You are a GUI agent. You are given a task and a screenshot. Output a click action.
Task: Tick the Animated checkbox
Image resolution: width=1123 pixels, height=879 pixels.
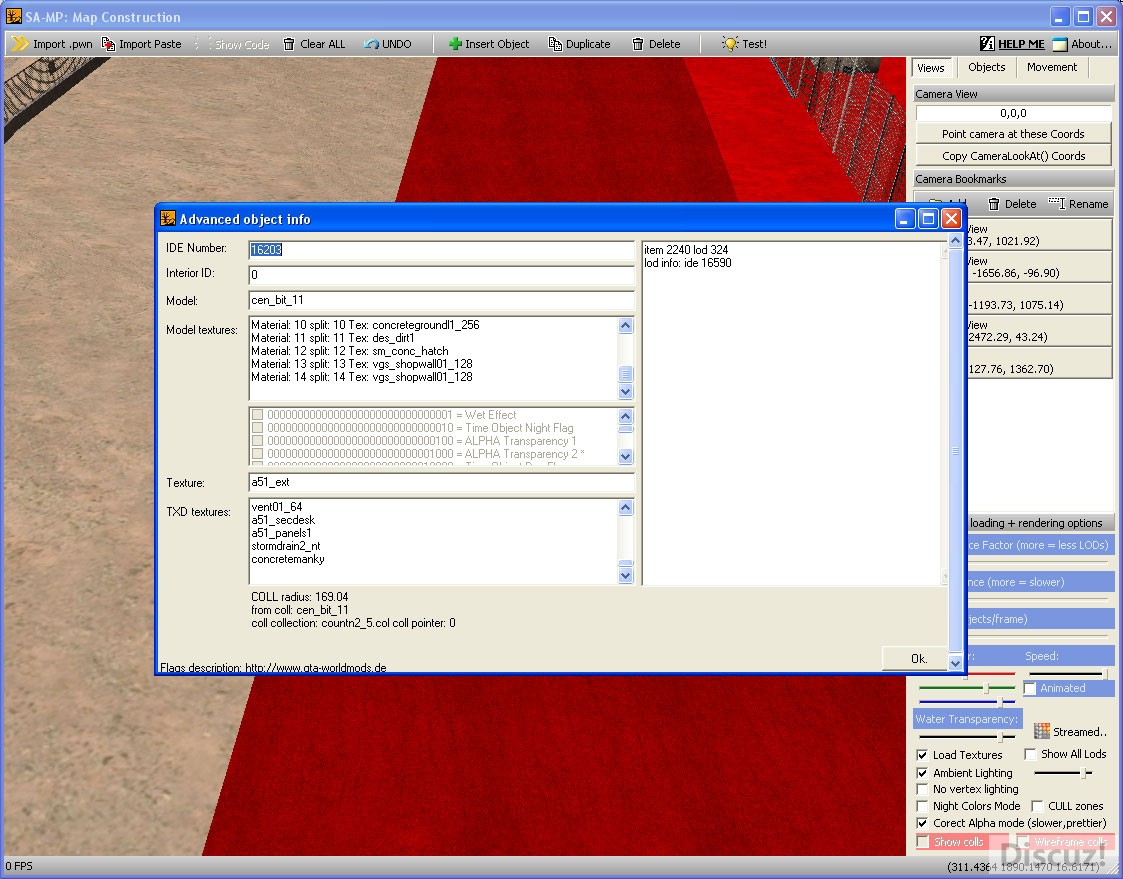[x=1030, y=688]
